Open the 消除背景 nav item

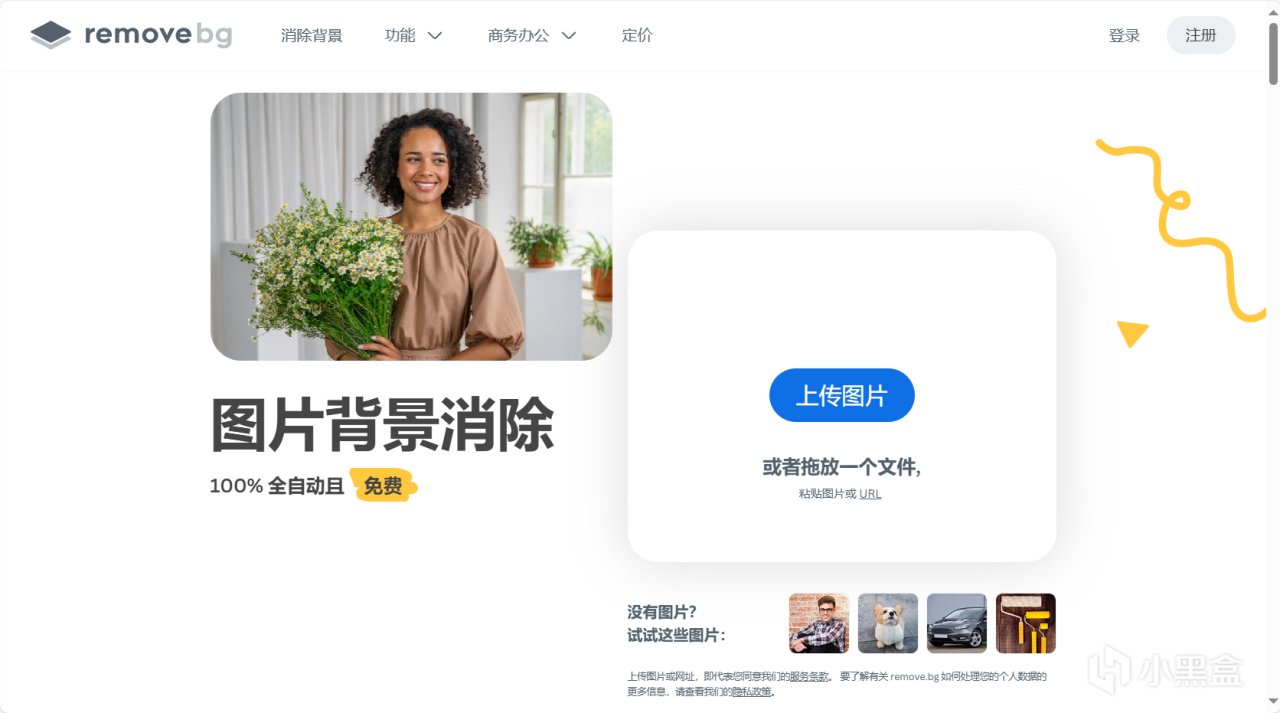(x=312, y=35)
